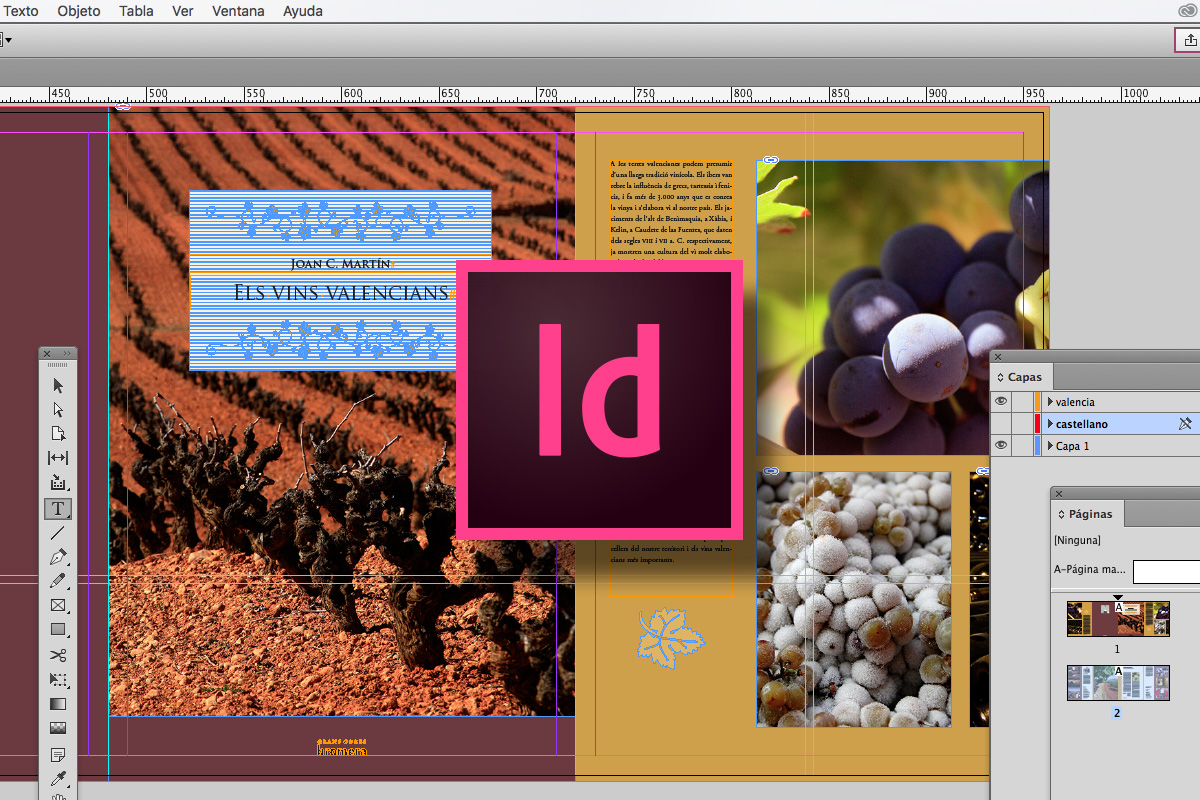Viewport: 1200px width, 800px height.
Task: Close the tools panel
Action: [47, 353]
